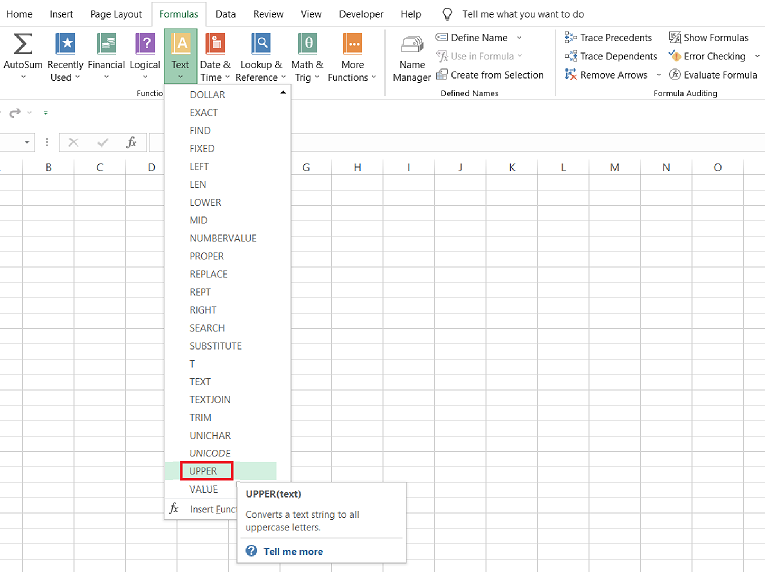Open the Name Manager
The image size is (765, 572).
[411, 50]
